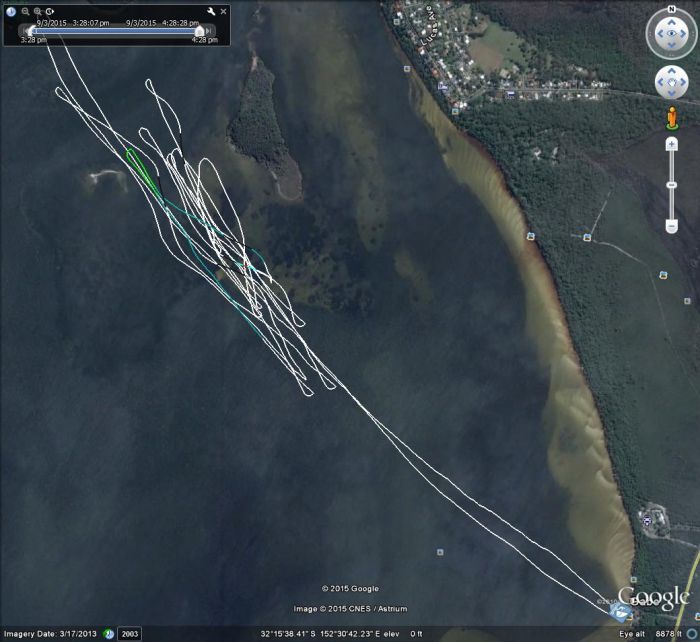Viewport: 700px width, 642px height.
Task: Select the Street View pegman
Action: click(671, 116)
